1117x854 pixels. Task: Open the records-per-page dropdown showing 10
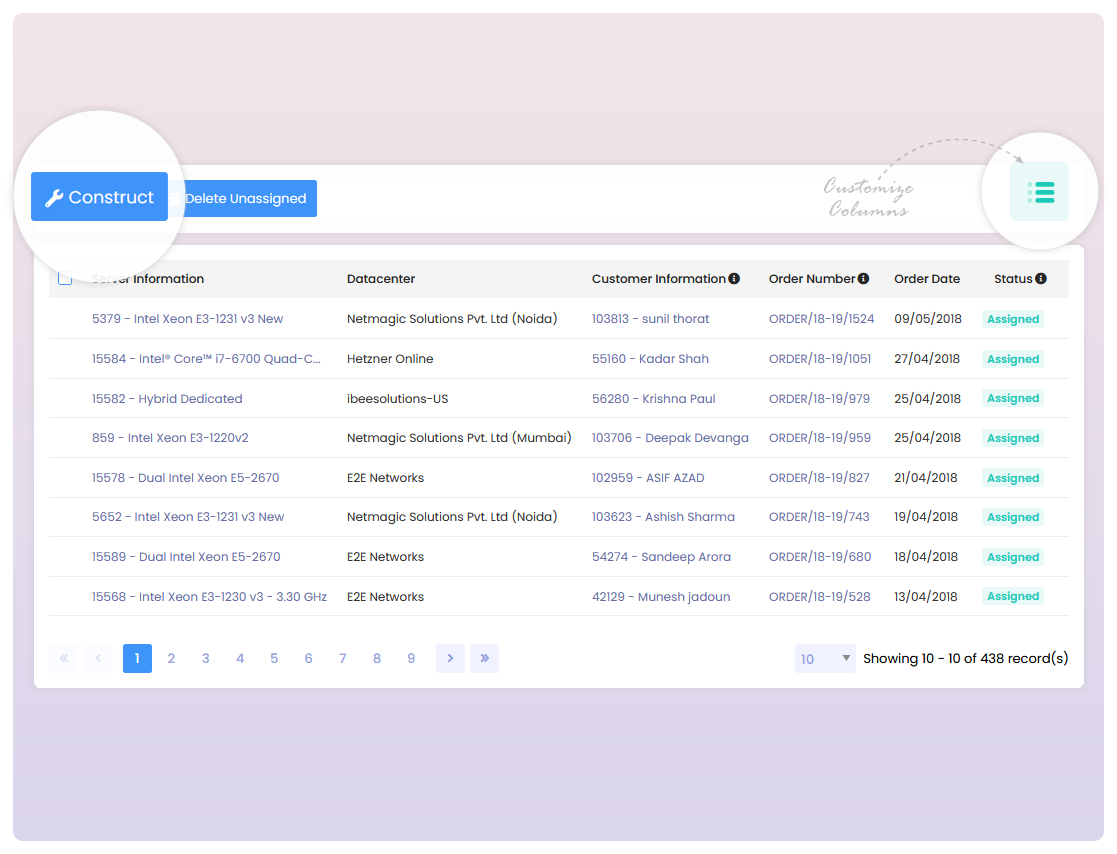coord(825,658)
